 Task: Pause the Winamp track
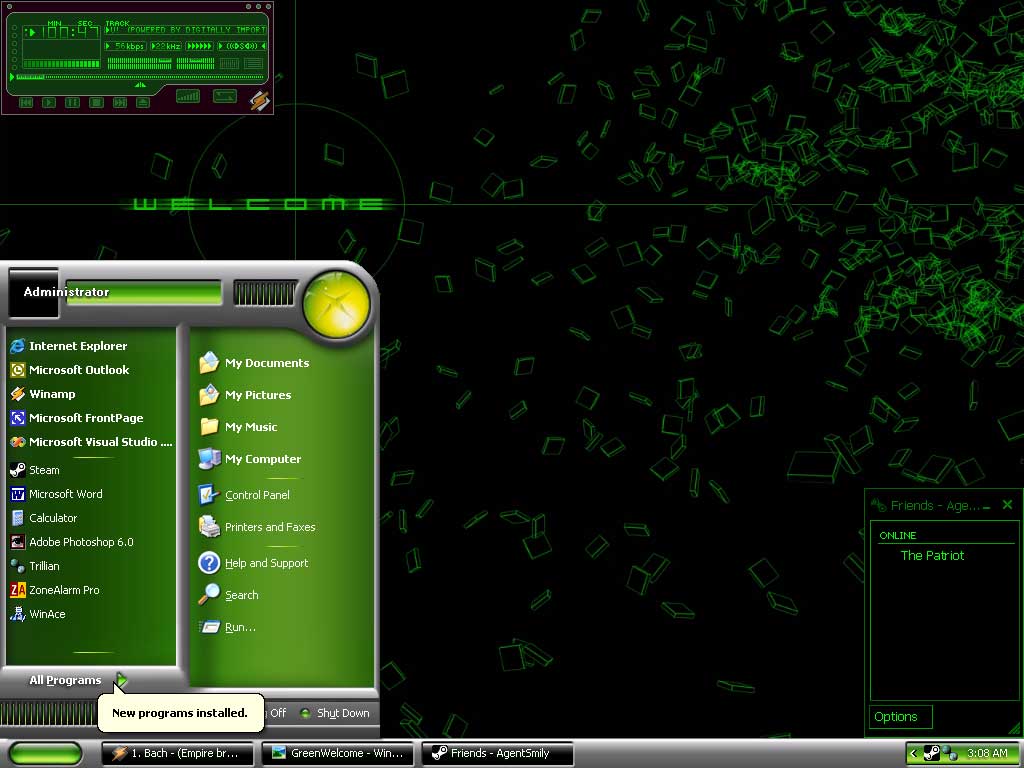coord(72,102)
